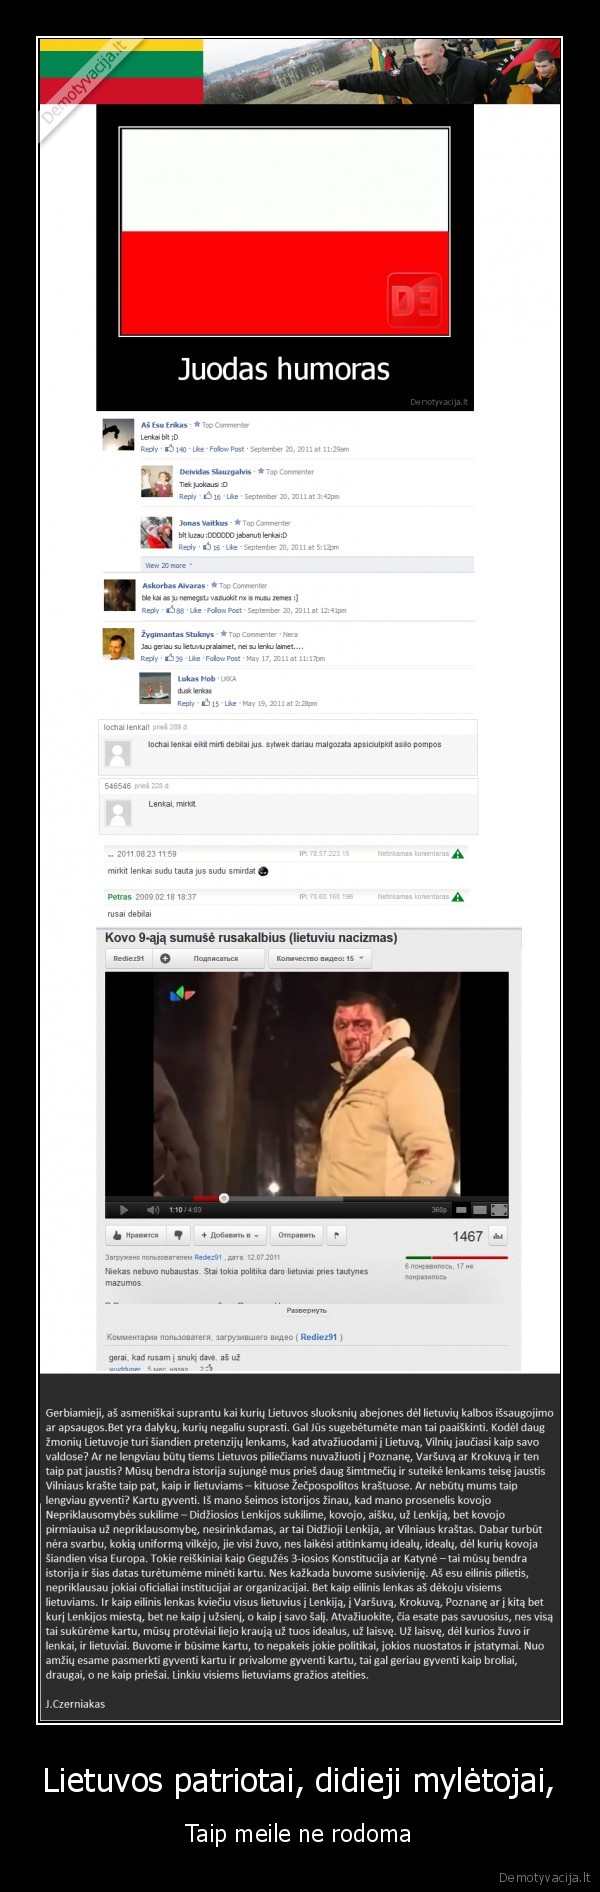Follow Post on Aš Esu Erikas comment
This screenshot has width=600, height=1892.
click(227, 449)
